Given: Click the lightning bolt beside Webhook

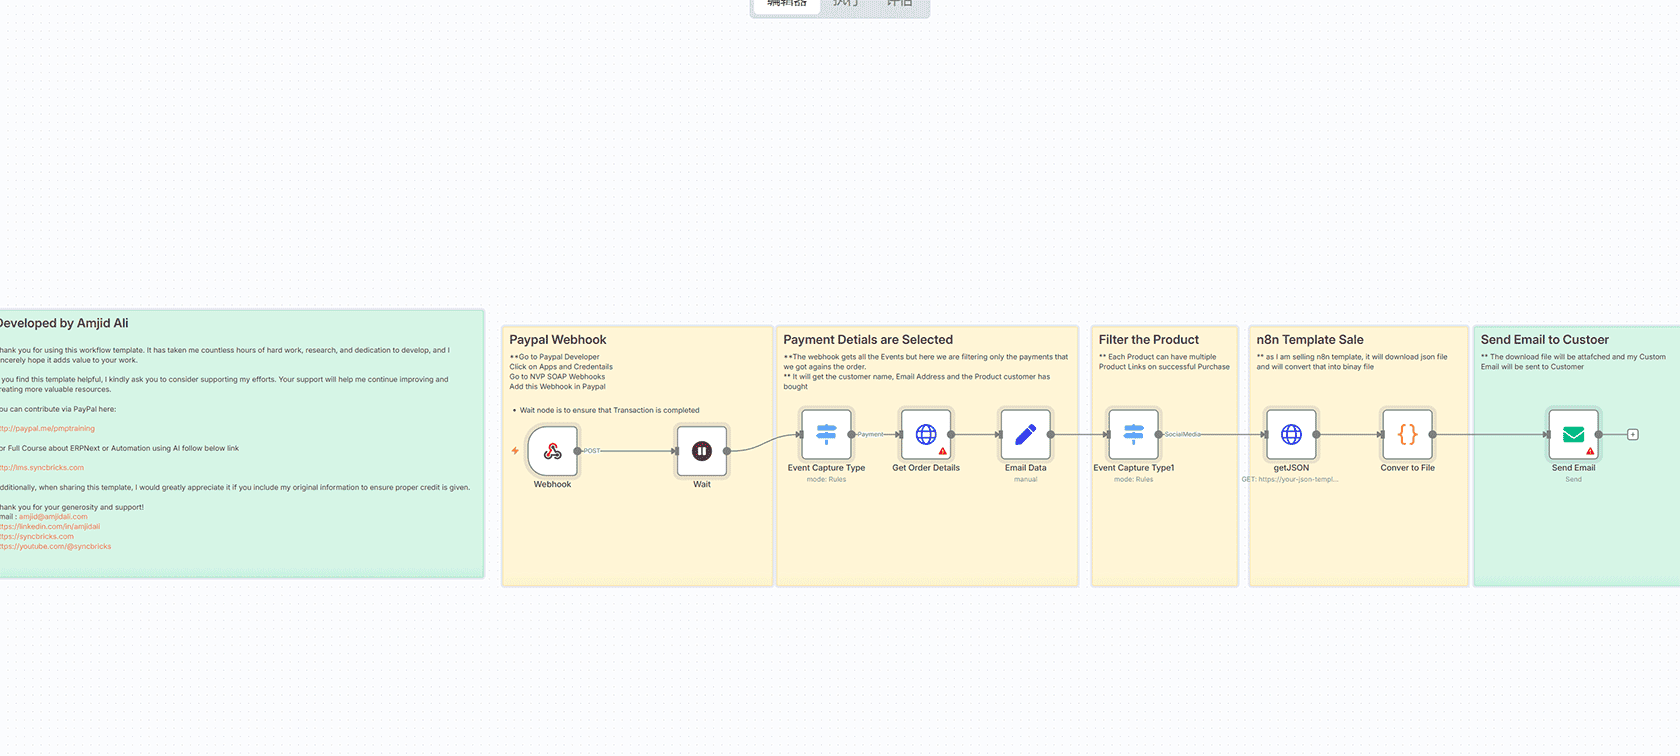Looking at the screenshot, I should click(x=515, y=451).
